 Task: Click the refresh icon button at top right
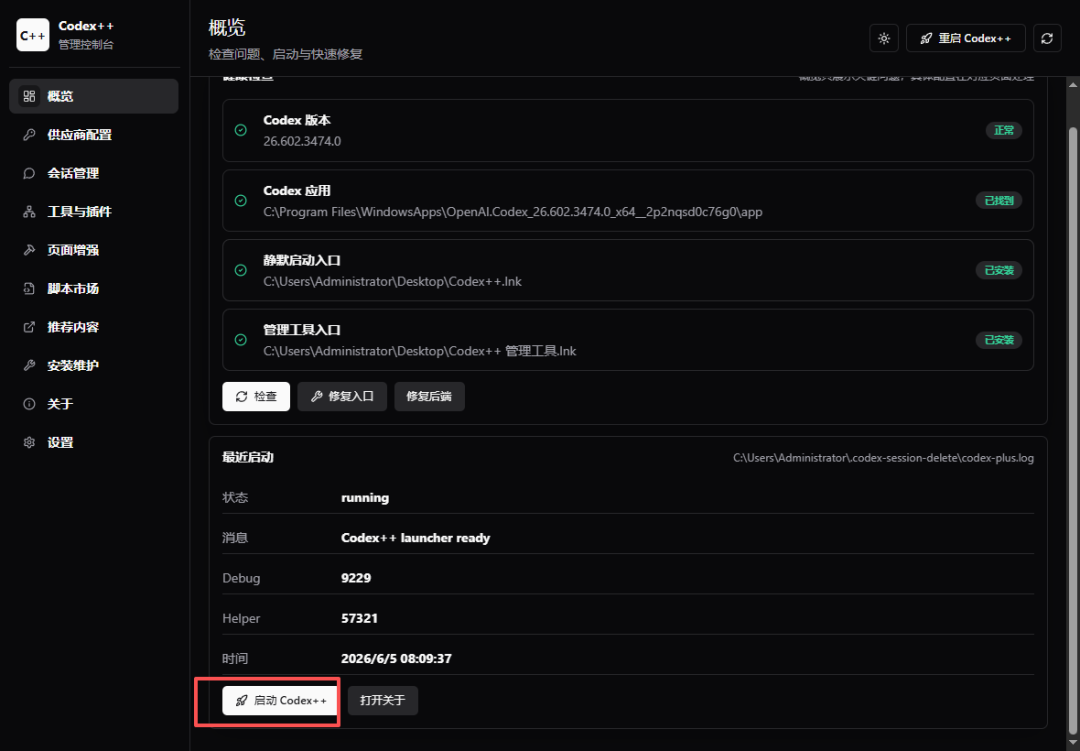[x=1047, y=39]
